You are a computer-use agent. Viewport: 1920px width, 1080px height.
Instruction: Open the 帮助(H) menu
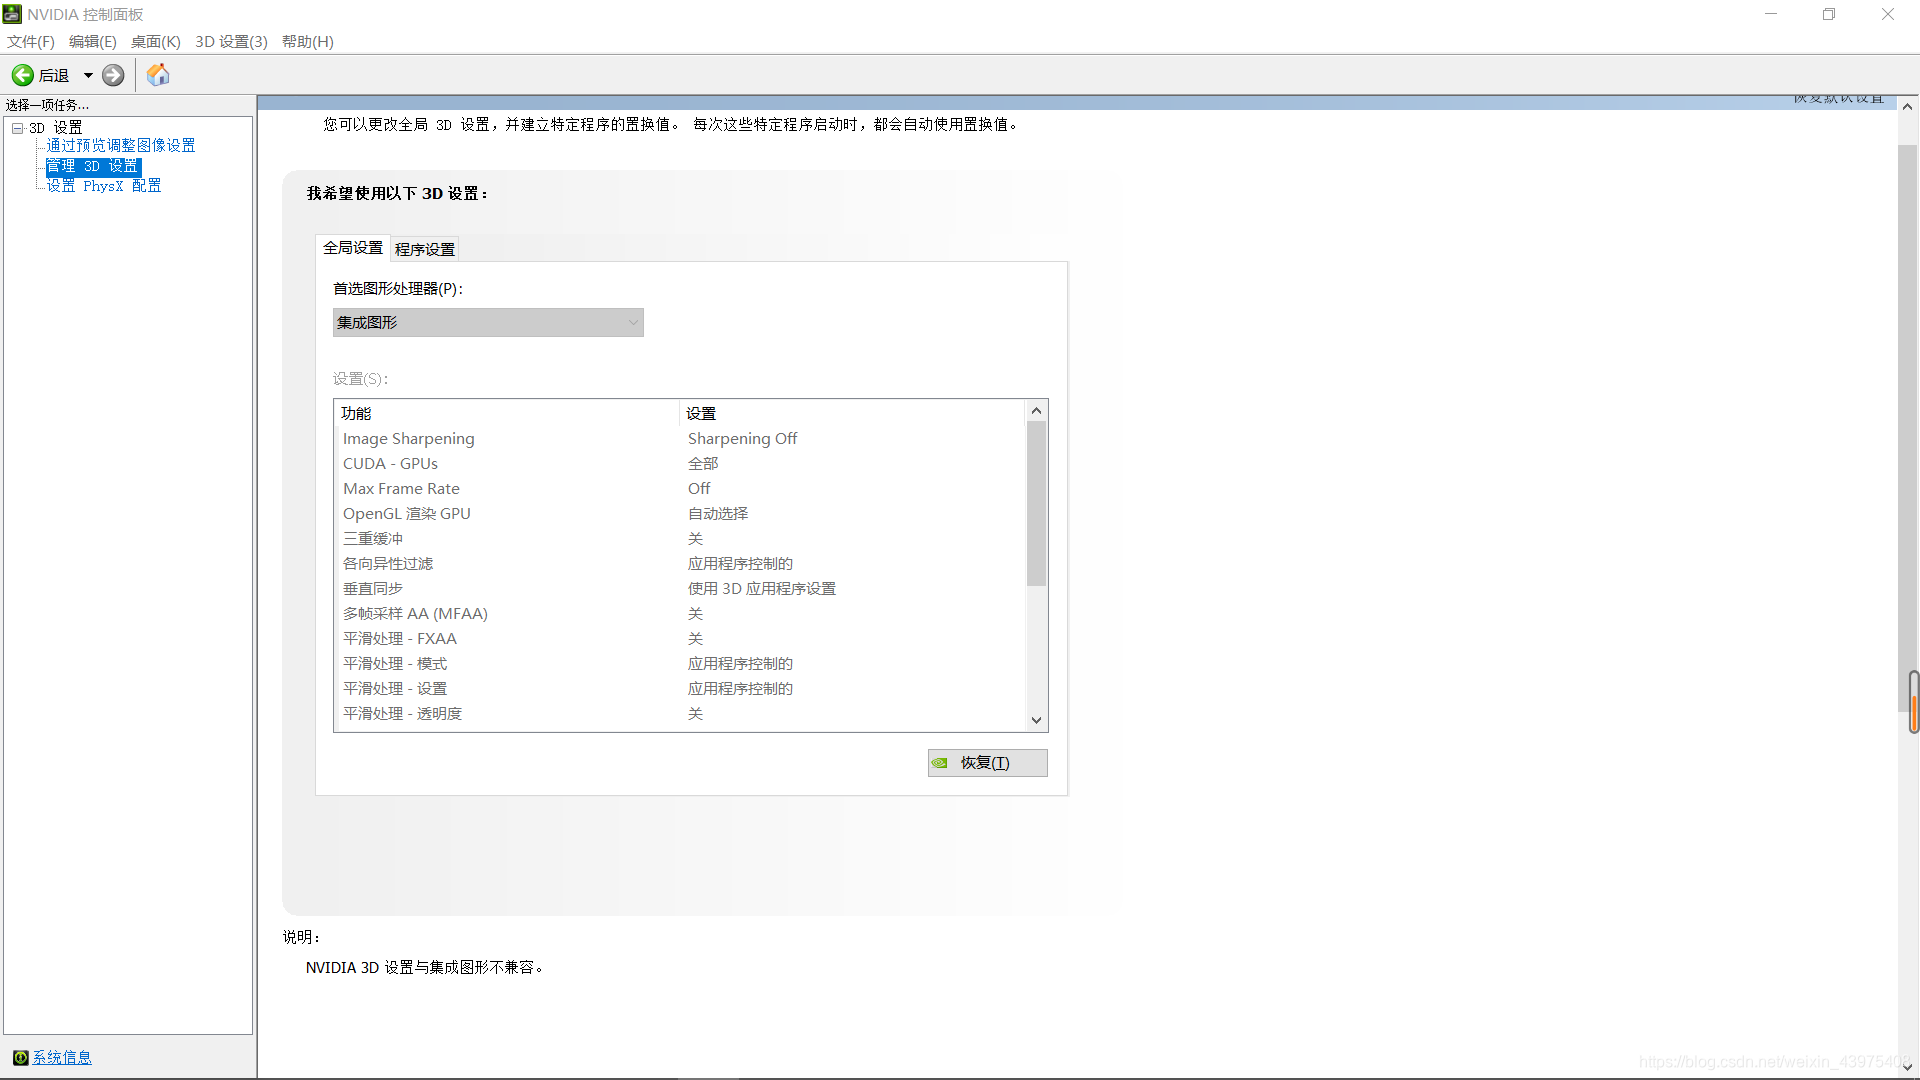click(x=307, y=41)
